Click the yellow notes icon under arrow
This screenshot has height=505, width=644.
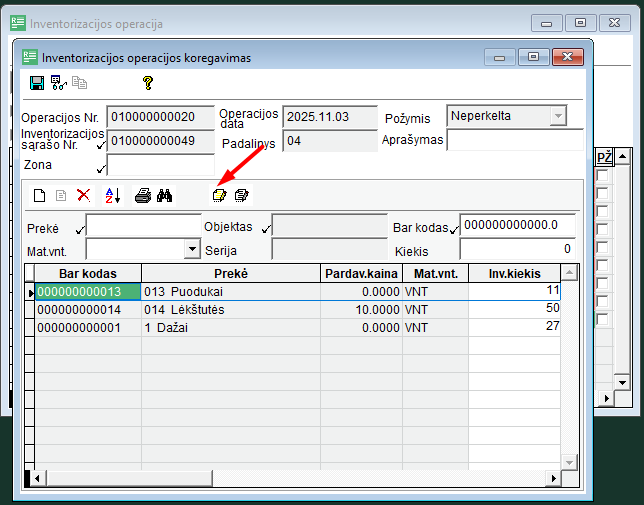tap(219, 196)
